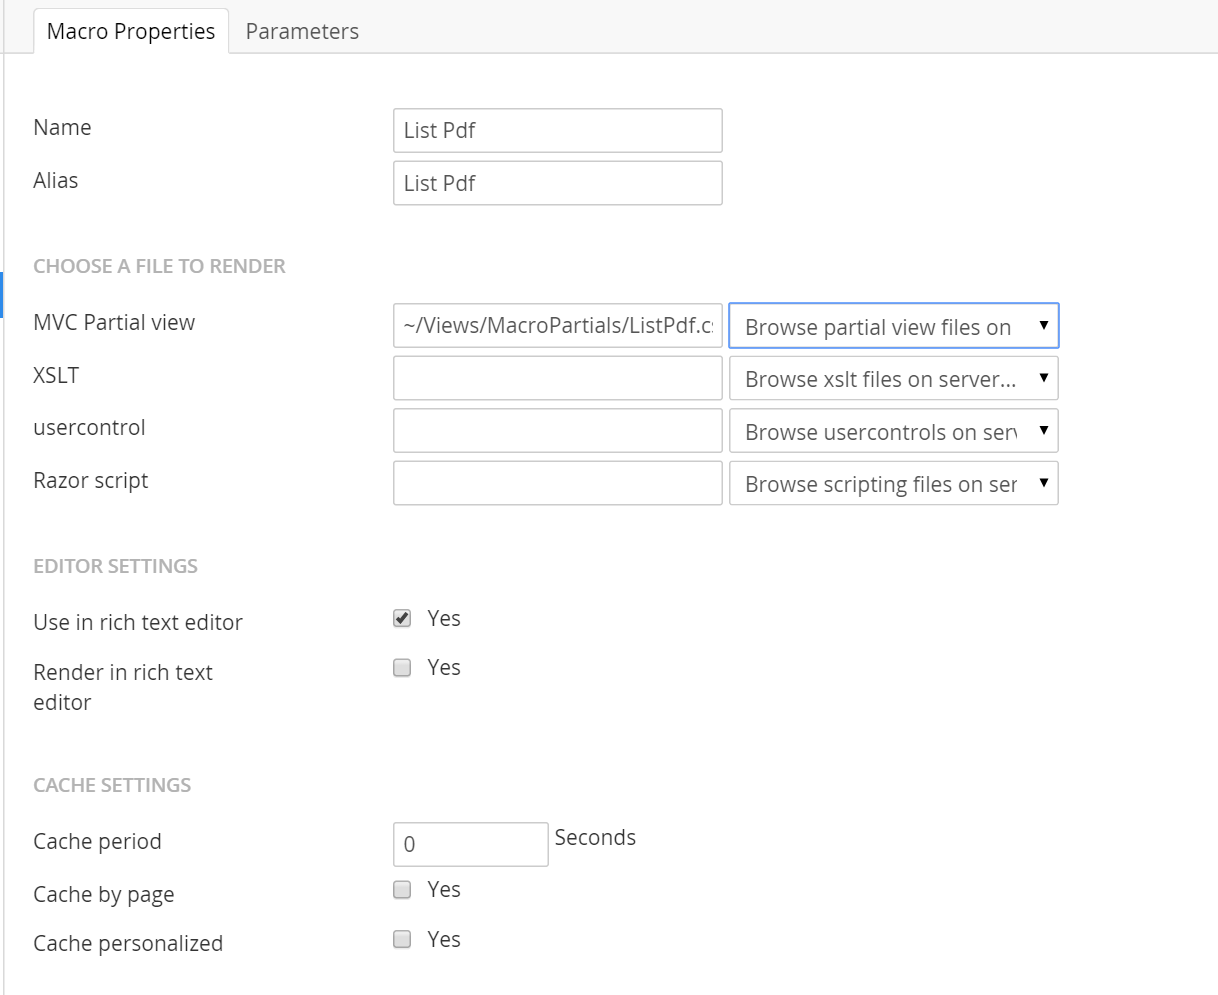Click the 'Cache personalized' label
The width and height of the screenshot is (1218, 995).
pyautogui.click(x=128, y=943)
